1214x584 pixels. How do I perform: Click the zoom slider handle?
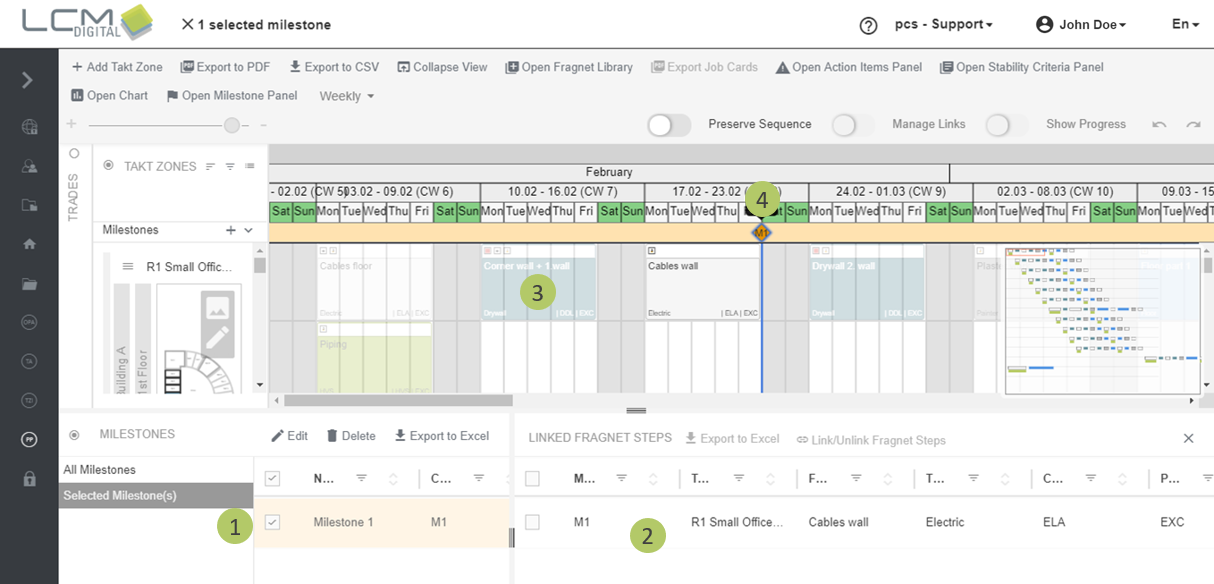(x=232, y=125)
